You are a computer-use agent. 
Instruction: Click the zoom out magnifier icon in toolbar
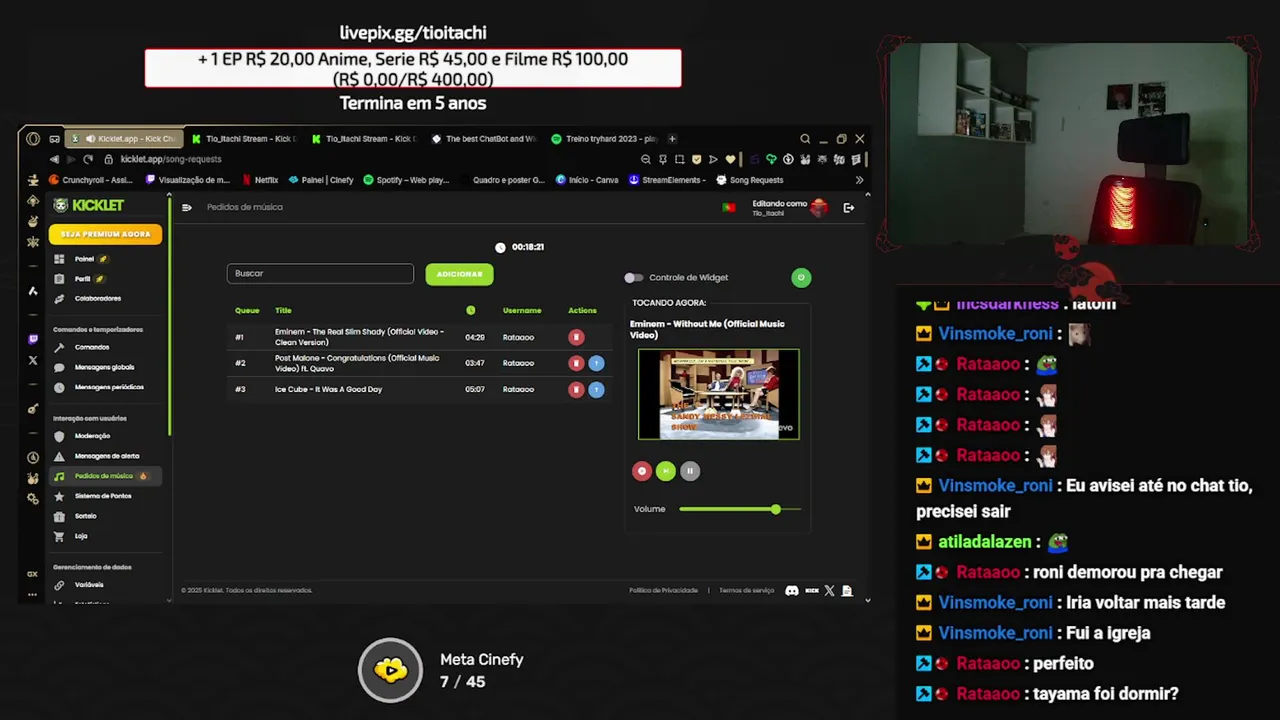pyautogui.click(x=646, y=159)
